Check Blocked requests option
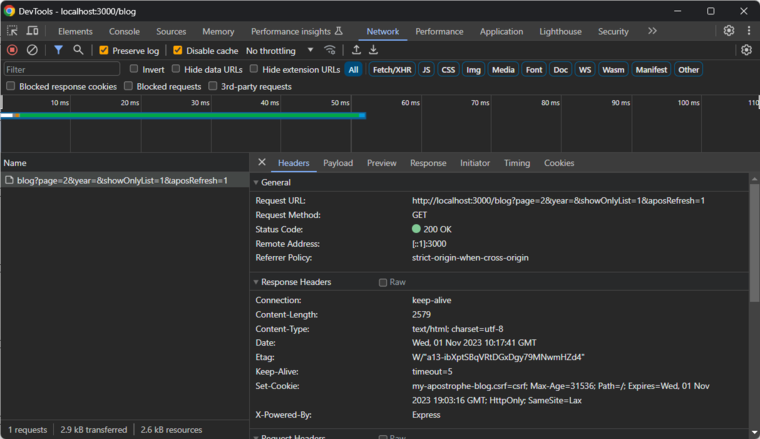 (x=128, y=86)
